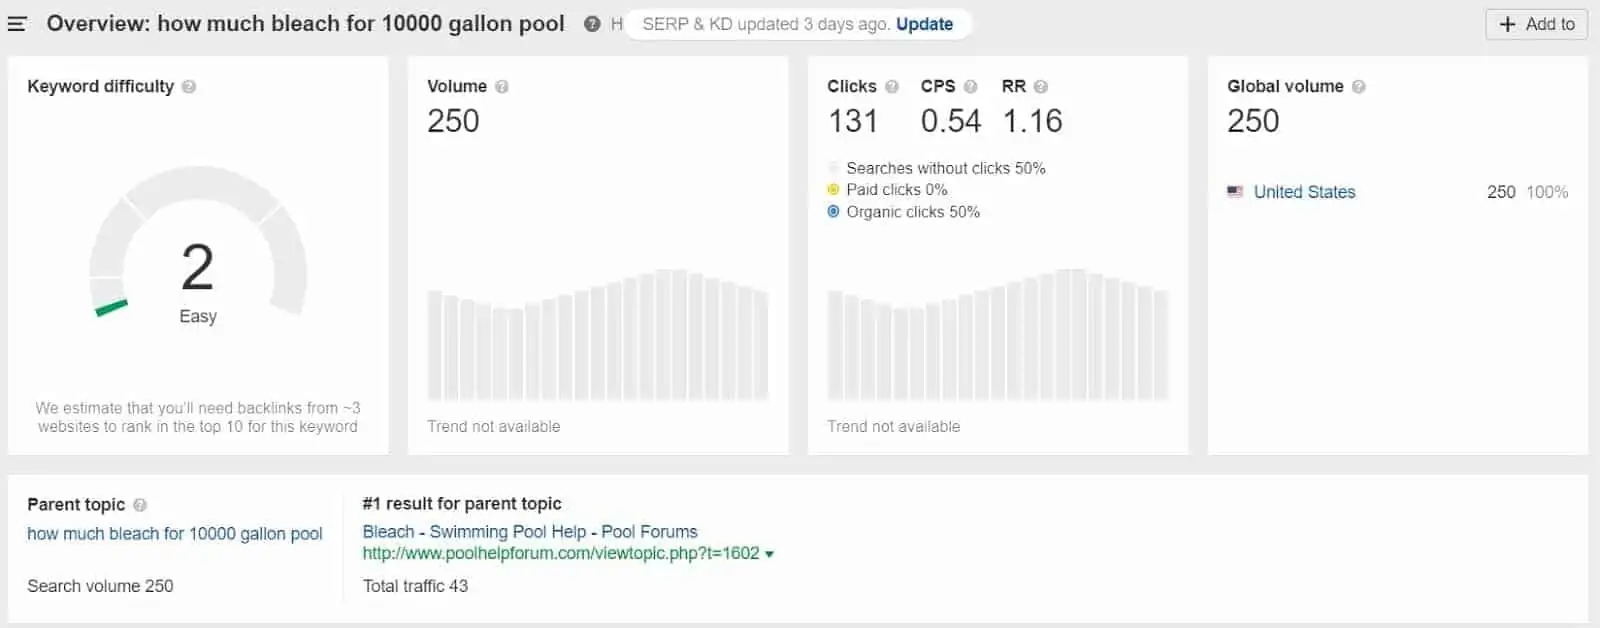Click the yellow Paid clicks legend dot
The width and height of the screenshot is (1600, 628).
[x=833, y=190]
